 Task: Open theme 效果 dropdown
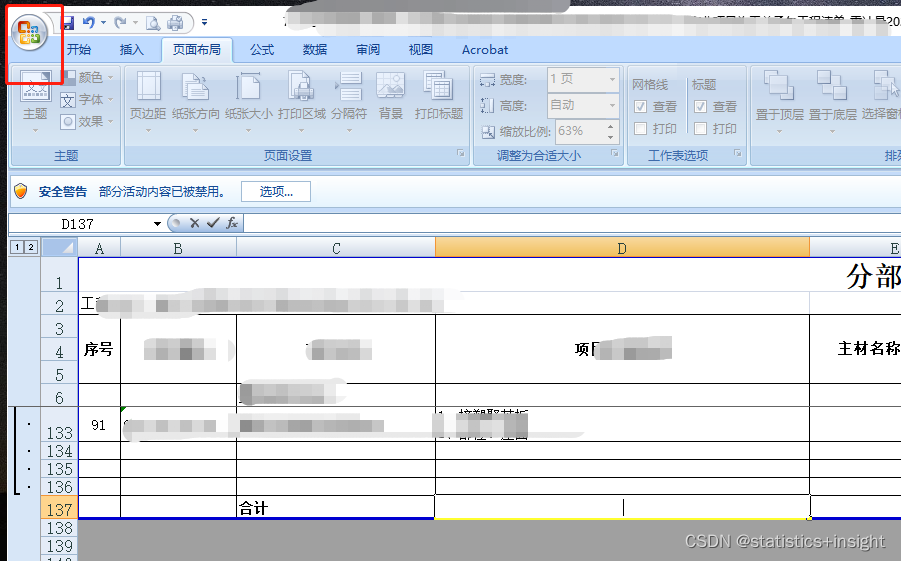(88, 121)
